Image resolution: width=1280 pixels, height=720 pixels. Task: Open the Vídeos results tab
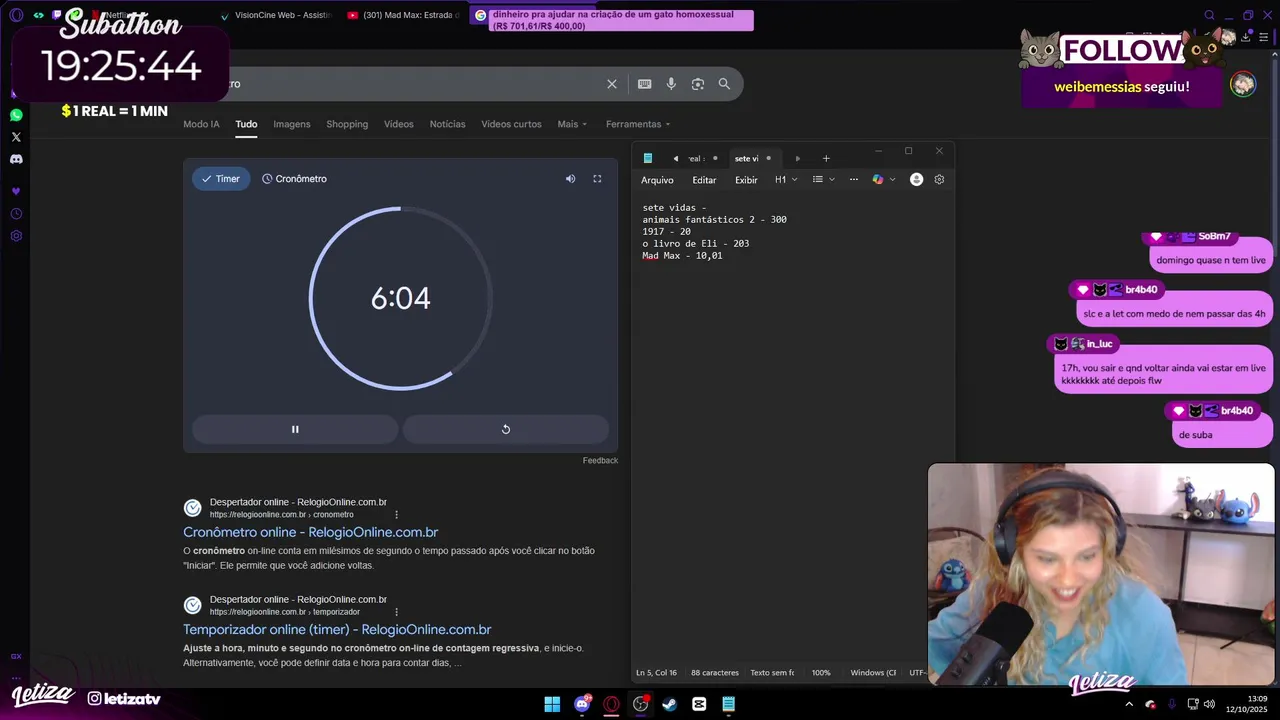399,124
